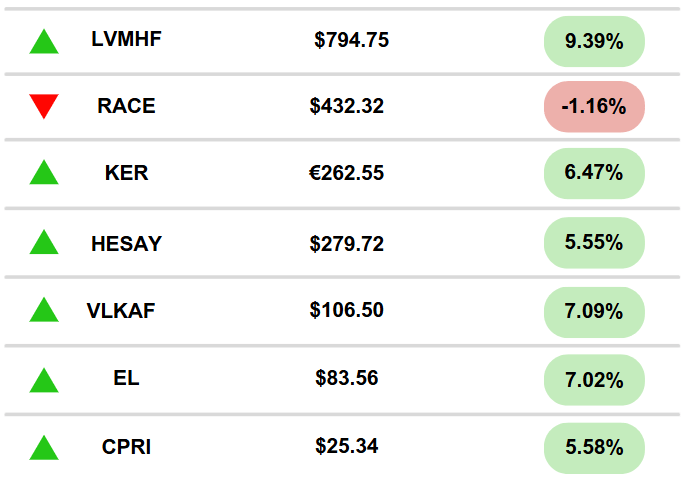Screen dimensions: 696x484
Task: Click the $794.75 price value
Action: (x=352, y=40)
